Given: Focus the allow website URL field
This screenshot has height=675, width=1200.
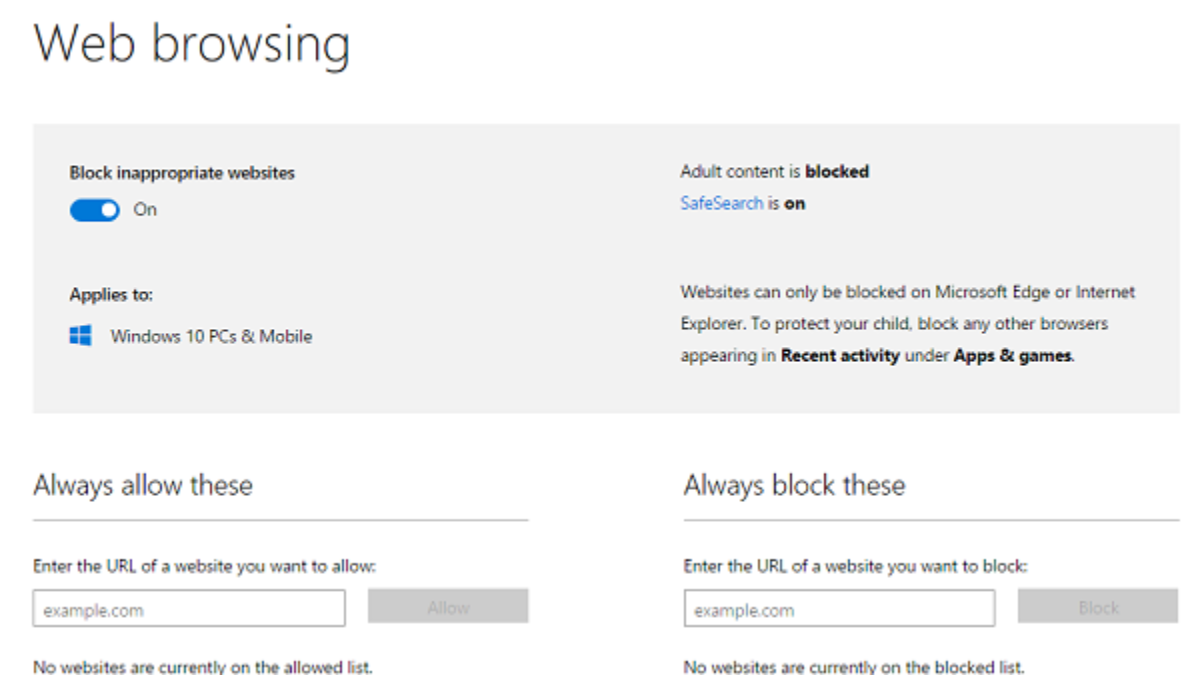Looking at the screenshot, I should 189,608.
